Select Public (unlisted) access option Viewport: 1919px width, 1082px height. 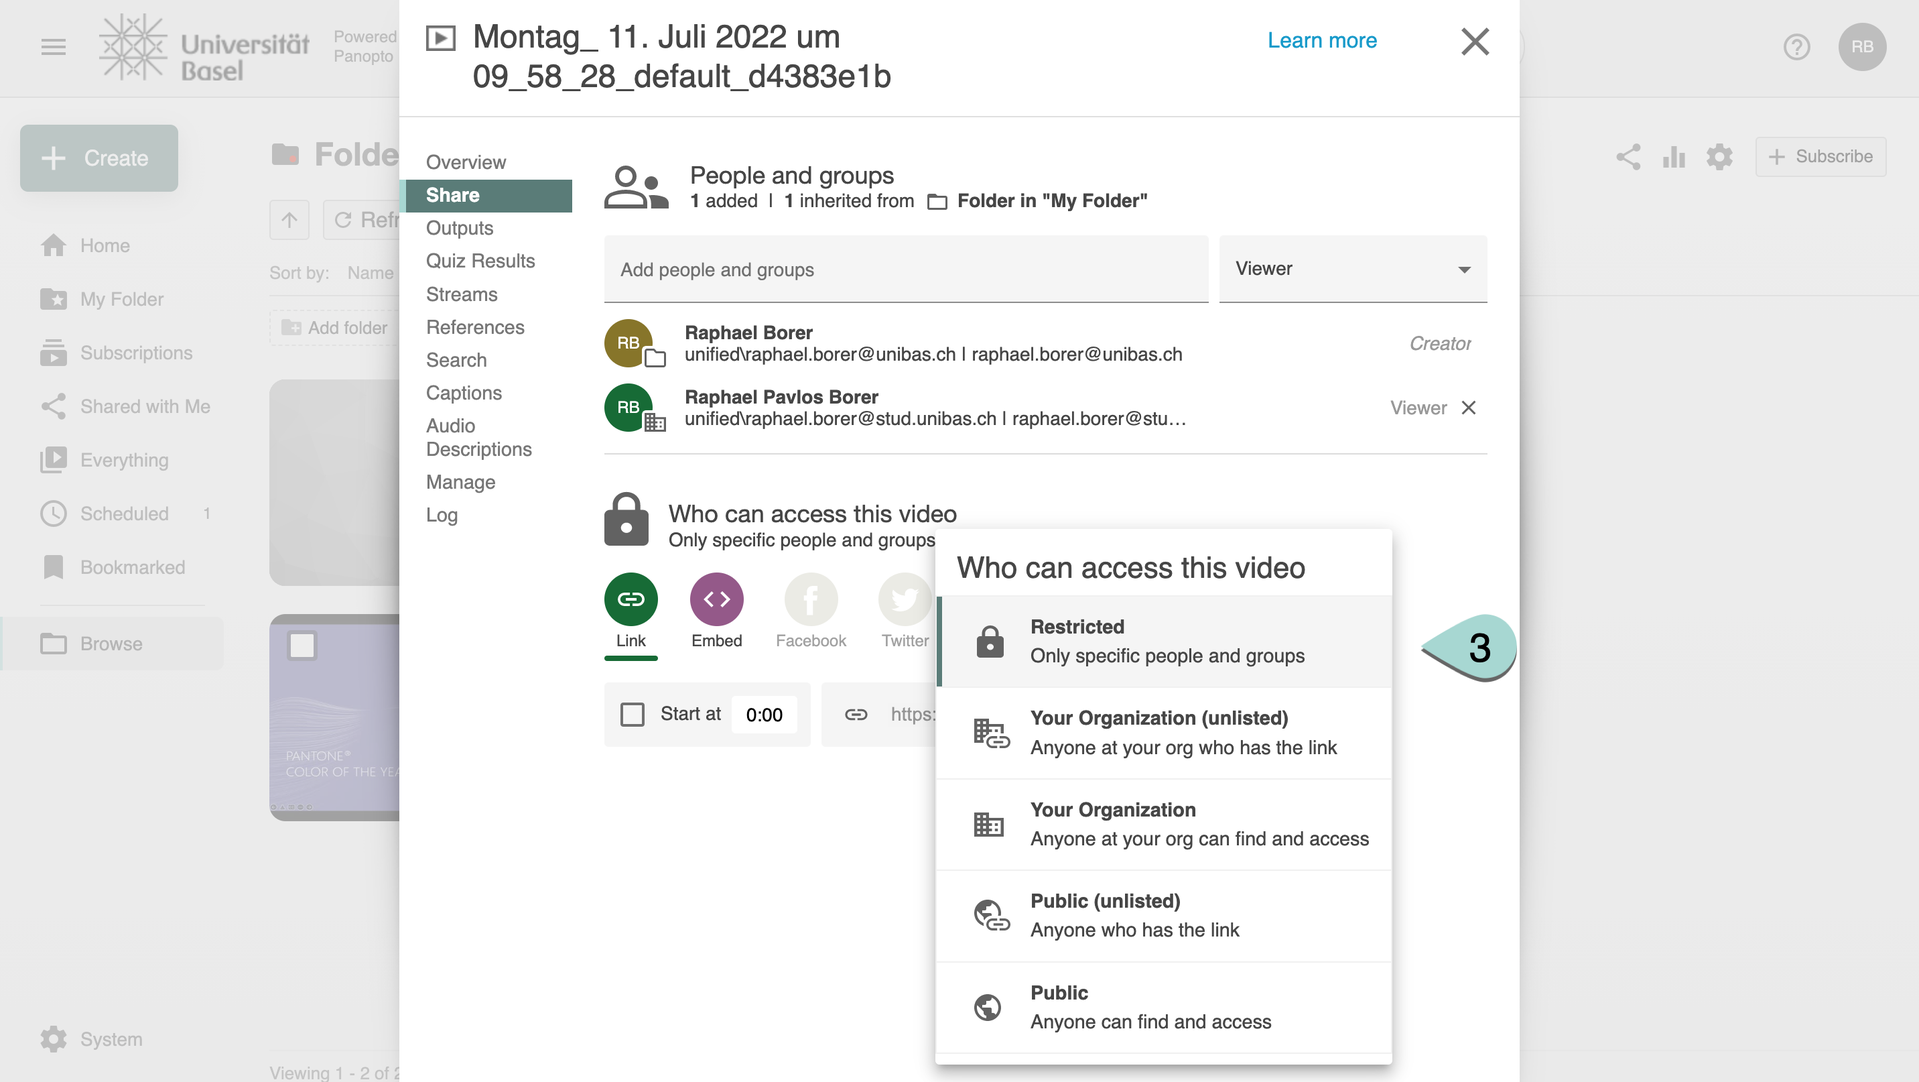point(1164,915)
